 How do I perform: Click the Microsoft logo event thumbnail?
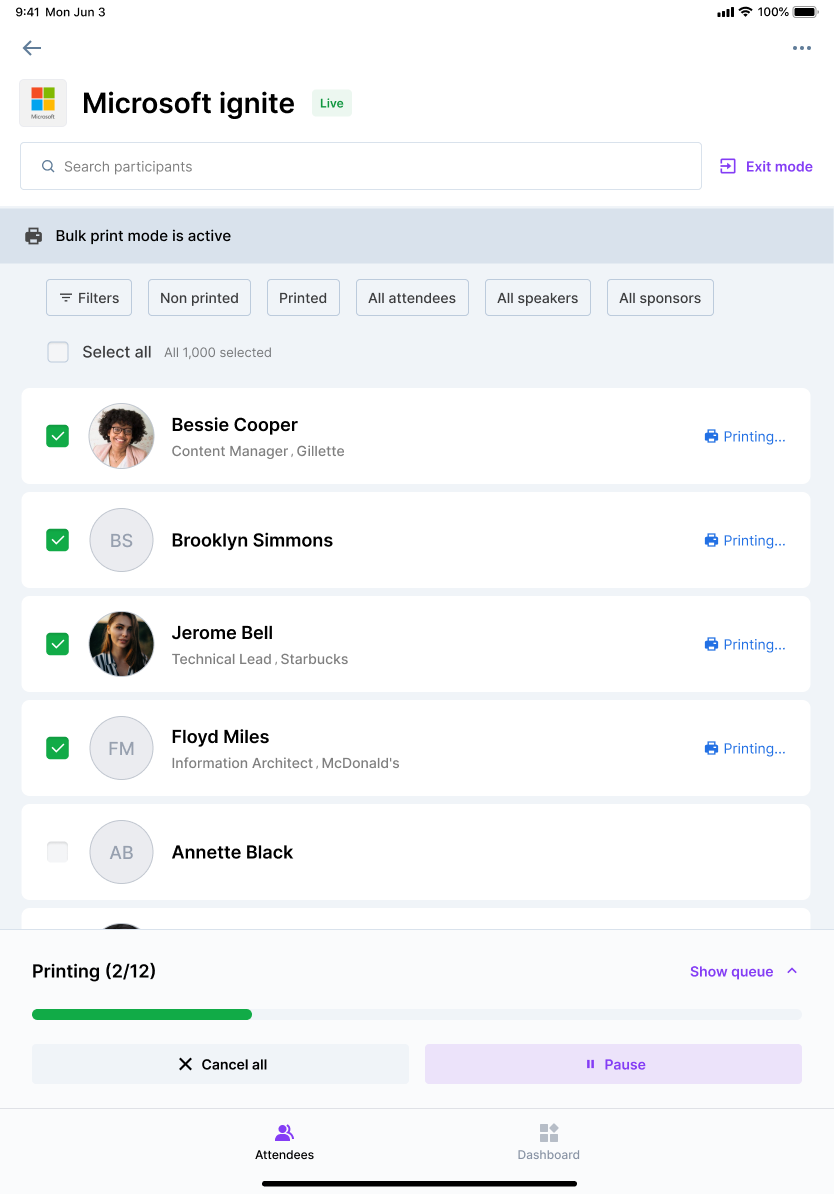coord(43,103)
